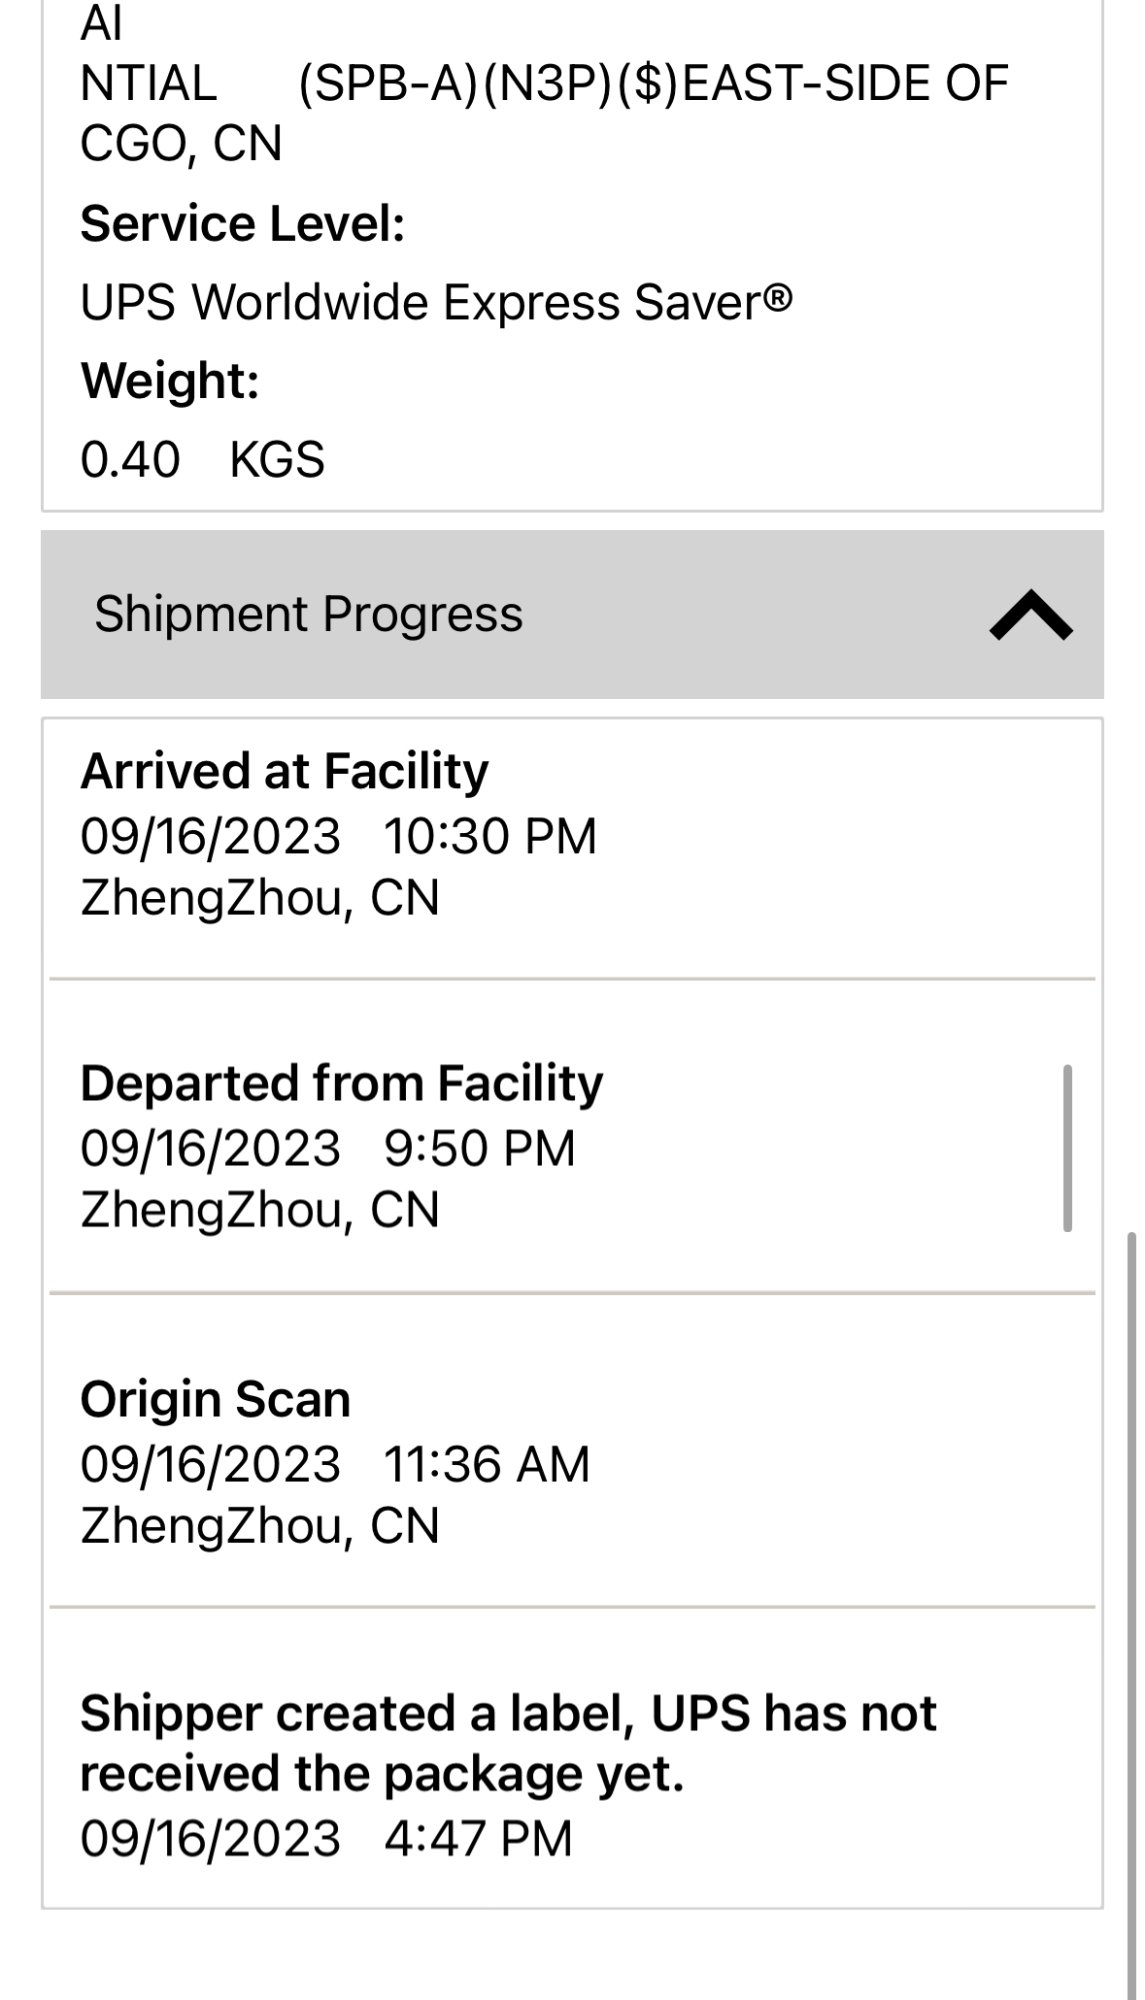Select the Origin Scan event title
The height and width of the screenshot is (2000, 1145).
[215, 1399]
